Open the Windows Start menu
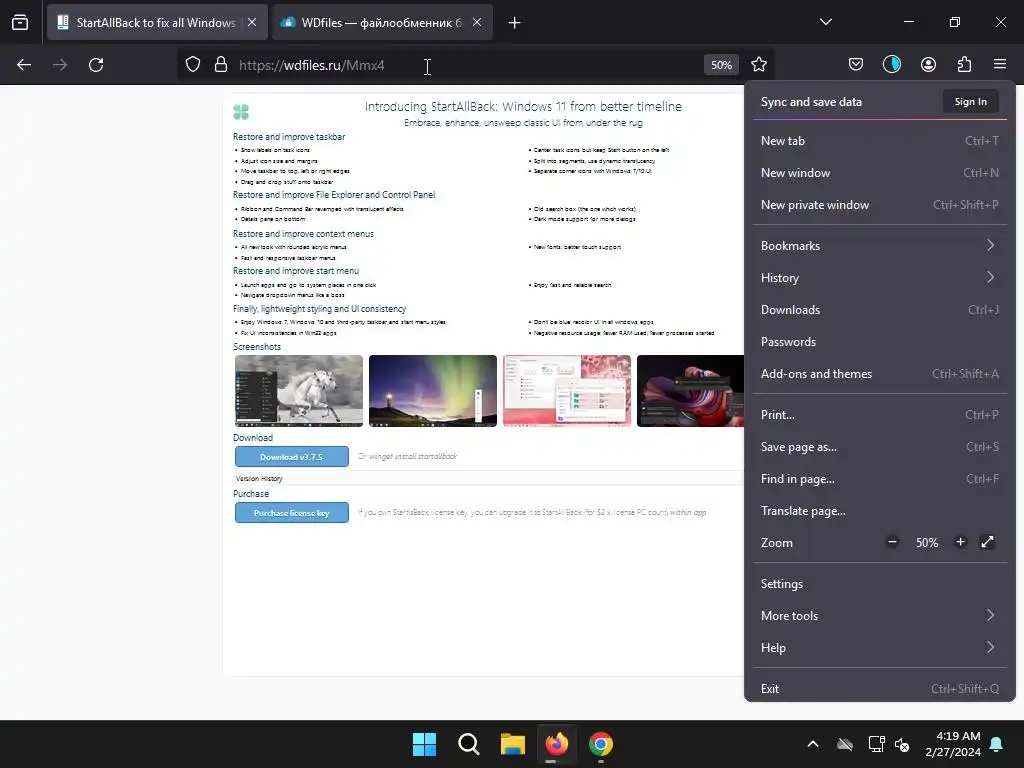The height and width of the screenshot is (768, 1024). click(424, 744)
